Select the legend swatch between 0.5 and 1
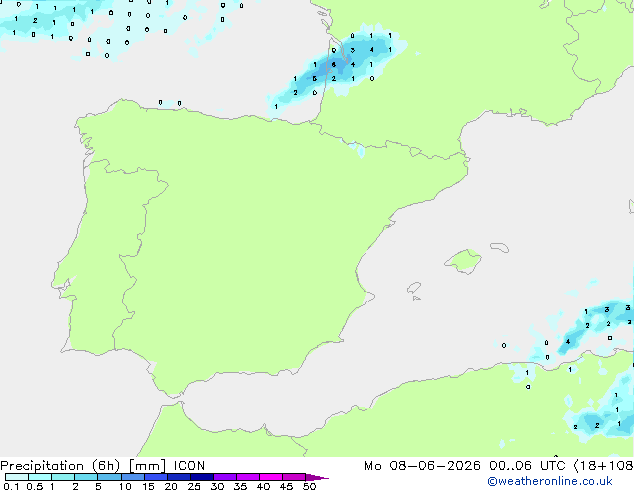The width and height of the screenshot is (634, 490). coord(40,477)
